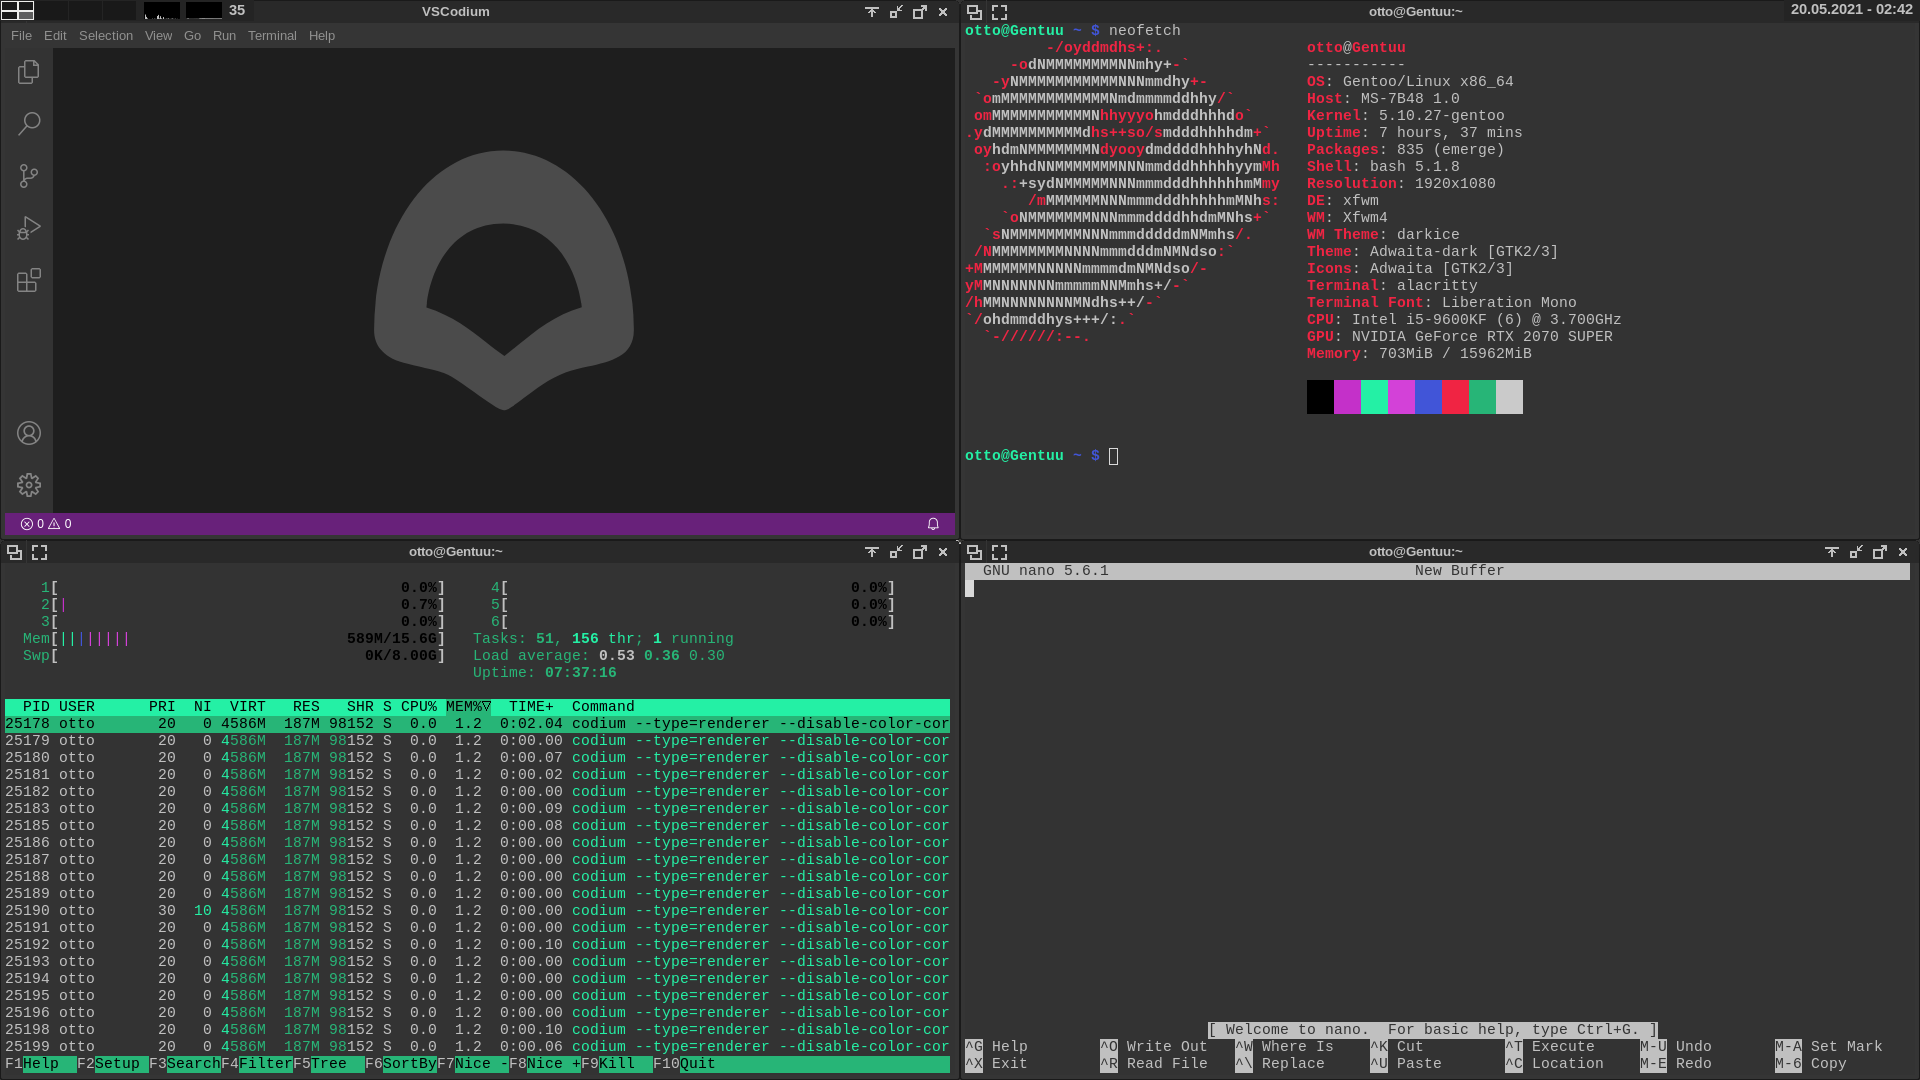Screen dimensions: 1920x1080
Task: Click F3 Search in htop
Action: [185, 1064]
